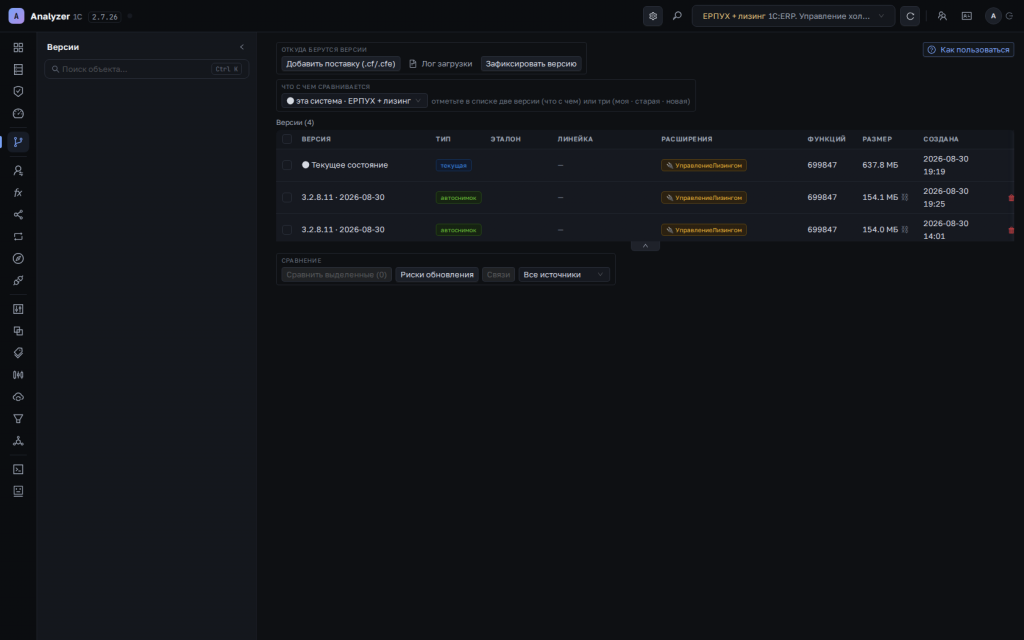Delete the snapshot version created at 14:01

(x=1011, y=230)
